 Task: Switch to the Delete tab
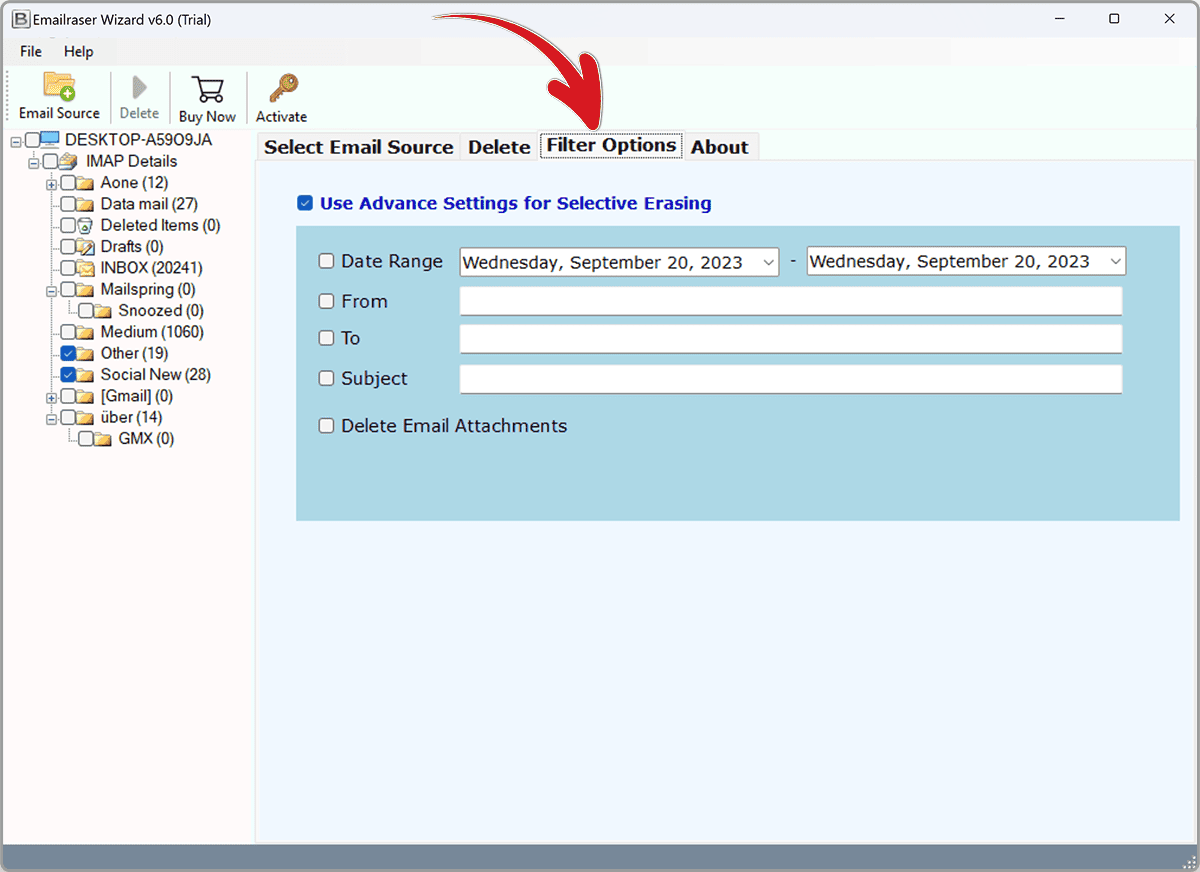click(499, 147)
